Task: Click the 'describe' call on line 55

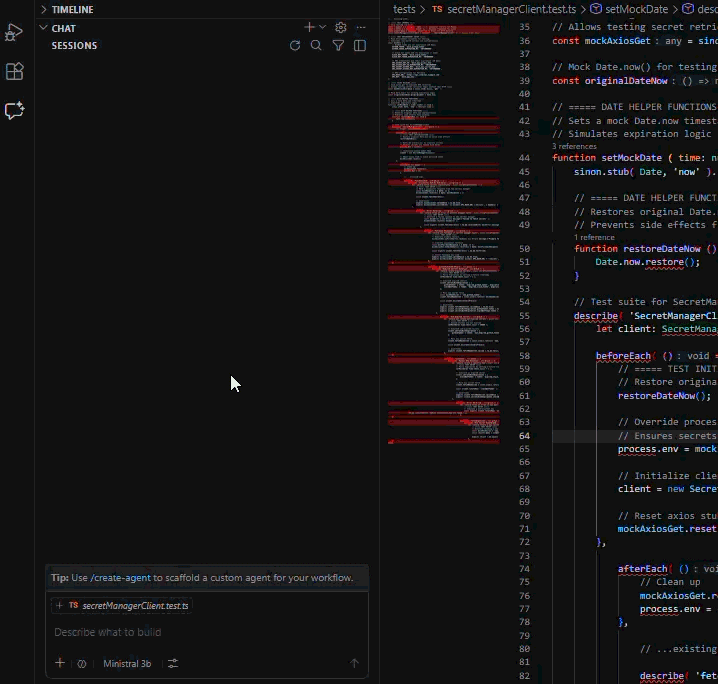Action: (596, 316)
